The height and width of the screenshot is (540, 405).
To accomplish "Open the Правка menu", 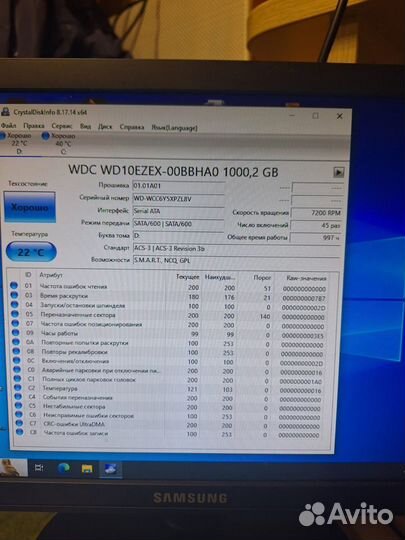I will [33, 126].
